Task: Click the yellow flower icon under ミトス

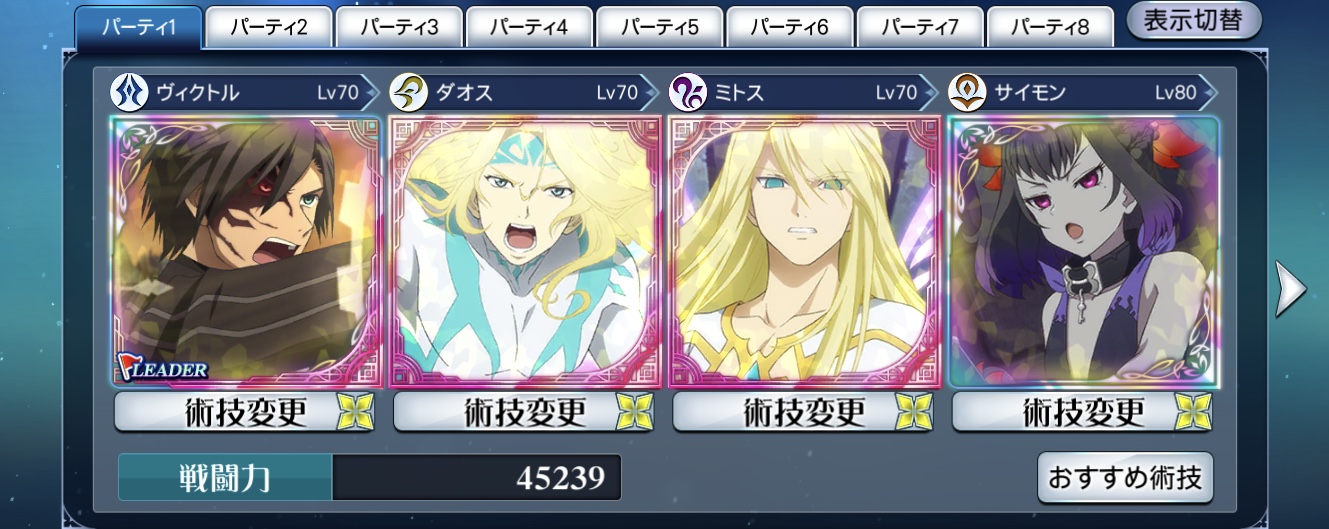Action: pyautogui.click(x=914, y=412)
